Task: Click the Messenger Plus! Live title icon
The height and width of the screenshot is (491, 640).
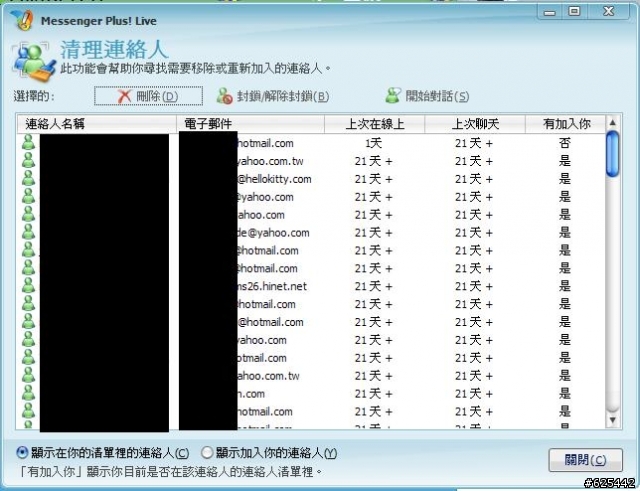Action: click(x=21, y=20)
